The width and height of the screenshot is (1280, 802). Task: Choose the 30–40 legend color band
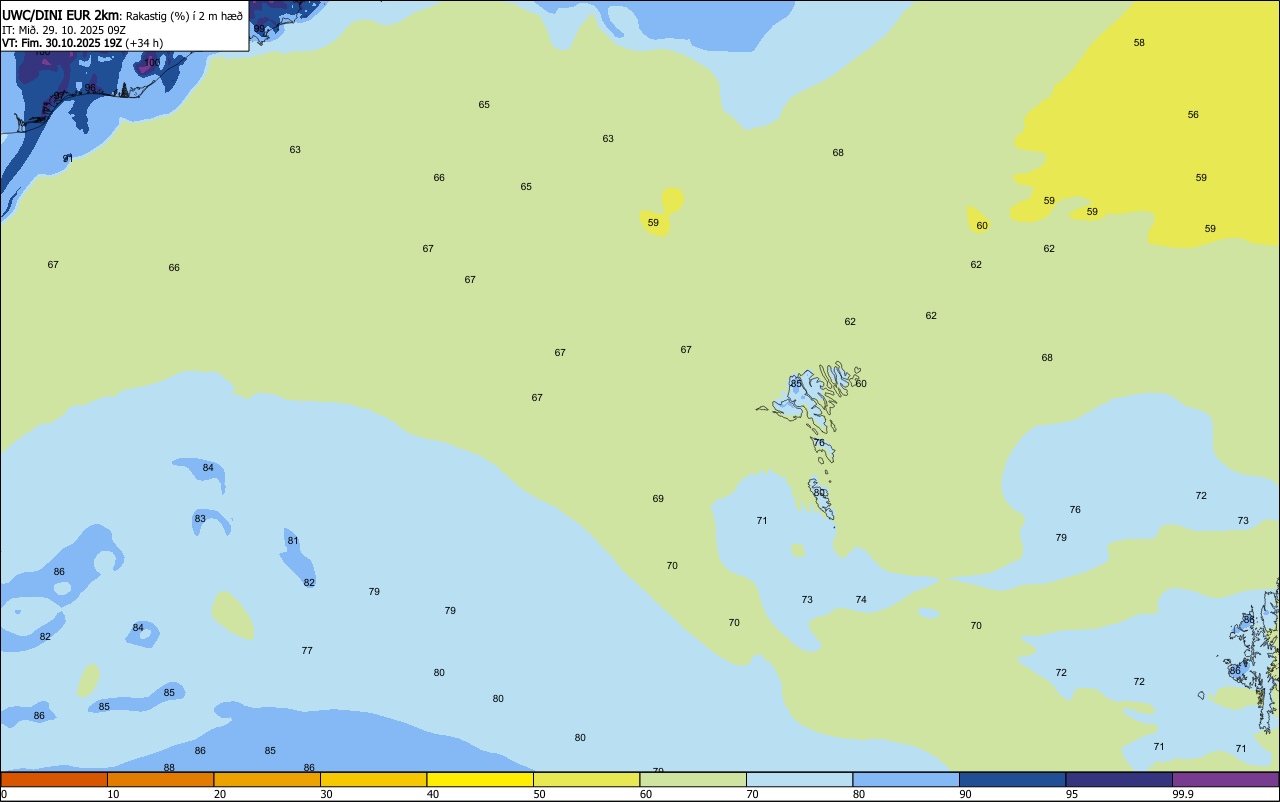coord(373,779)
